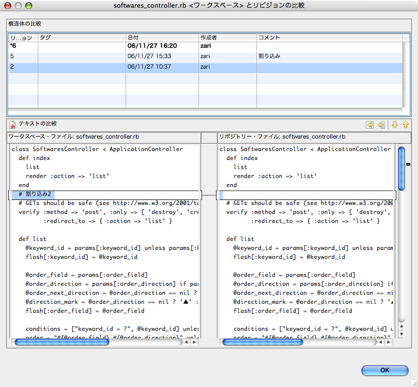Select revision *6 row
The image size is (418, 387).
(205, 46)
